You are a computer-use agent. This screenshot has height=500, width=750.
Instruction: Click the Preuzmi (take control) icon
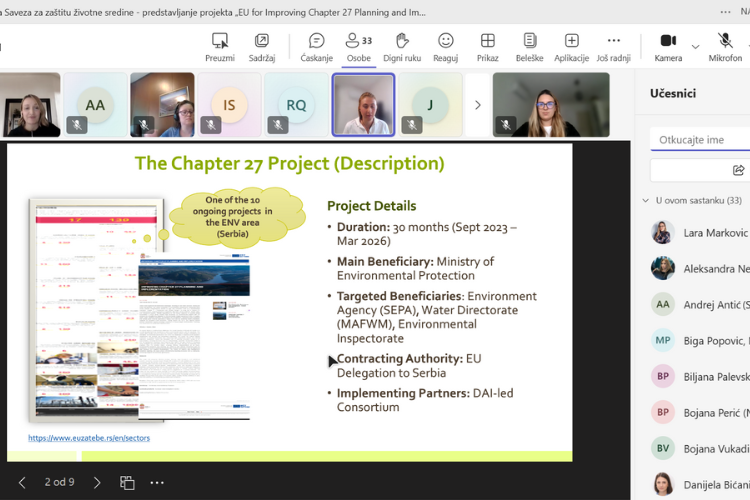click(x=220, y=41)
